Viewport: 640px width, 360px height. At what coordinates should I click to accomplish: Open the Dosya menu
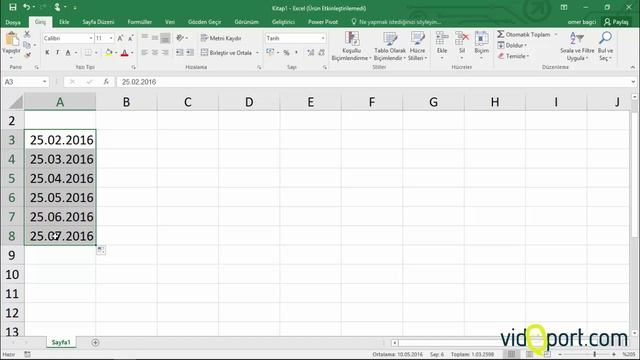13,22
